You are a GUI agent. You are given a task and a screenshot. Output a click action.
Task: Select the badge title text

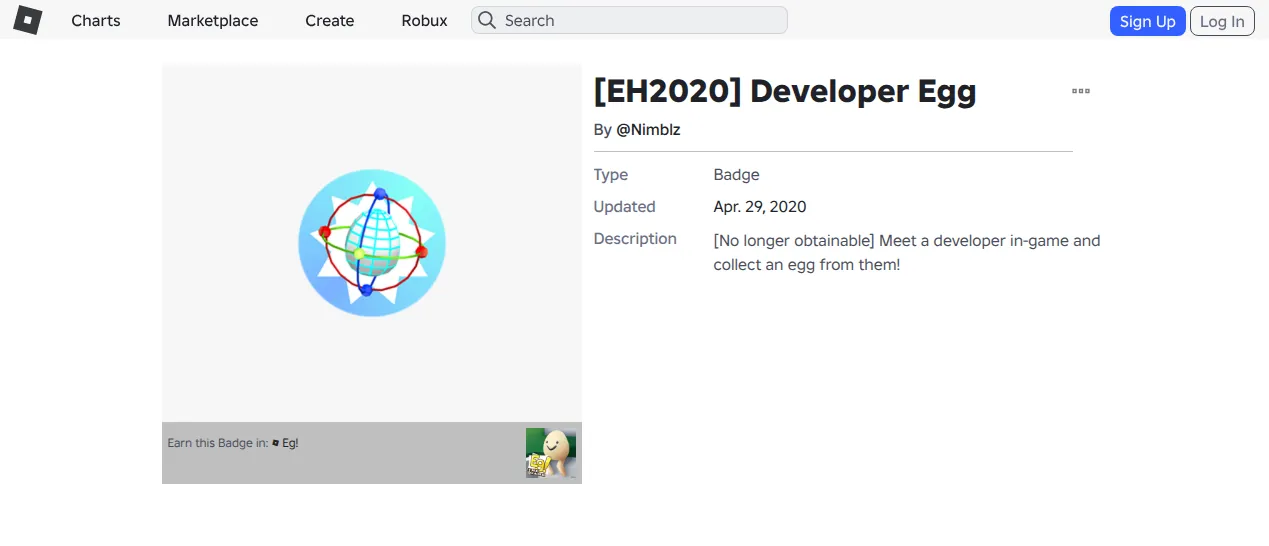(785, 91)
